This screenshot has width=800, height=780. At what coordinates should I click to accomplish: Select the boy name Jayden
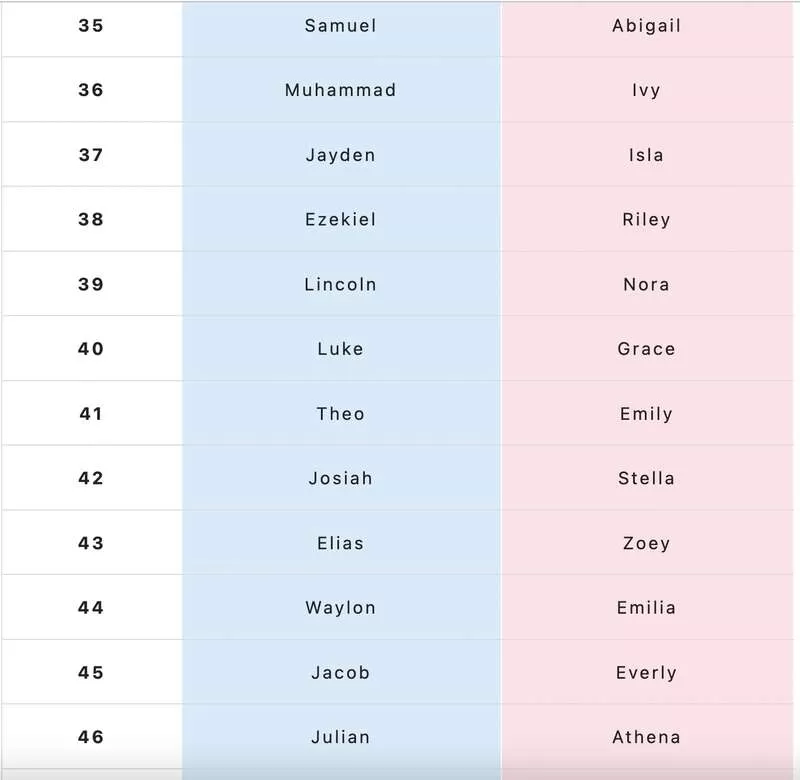(340, 155)
